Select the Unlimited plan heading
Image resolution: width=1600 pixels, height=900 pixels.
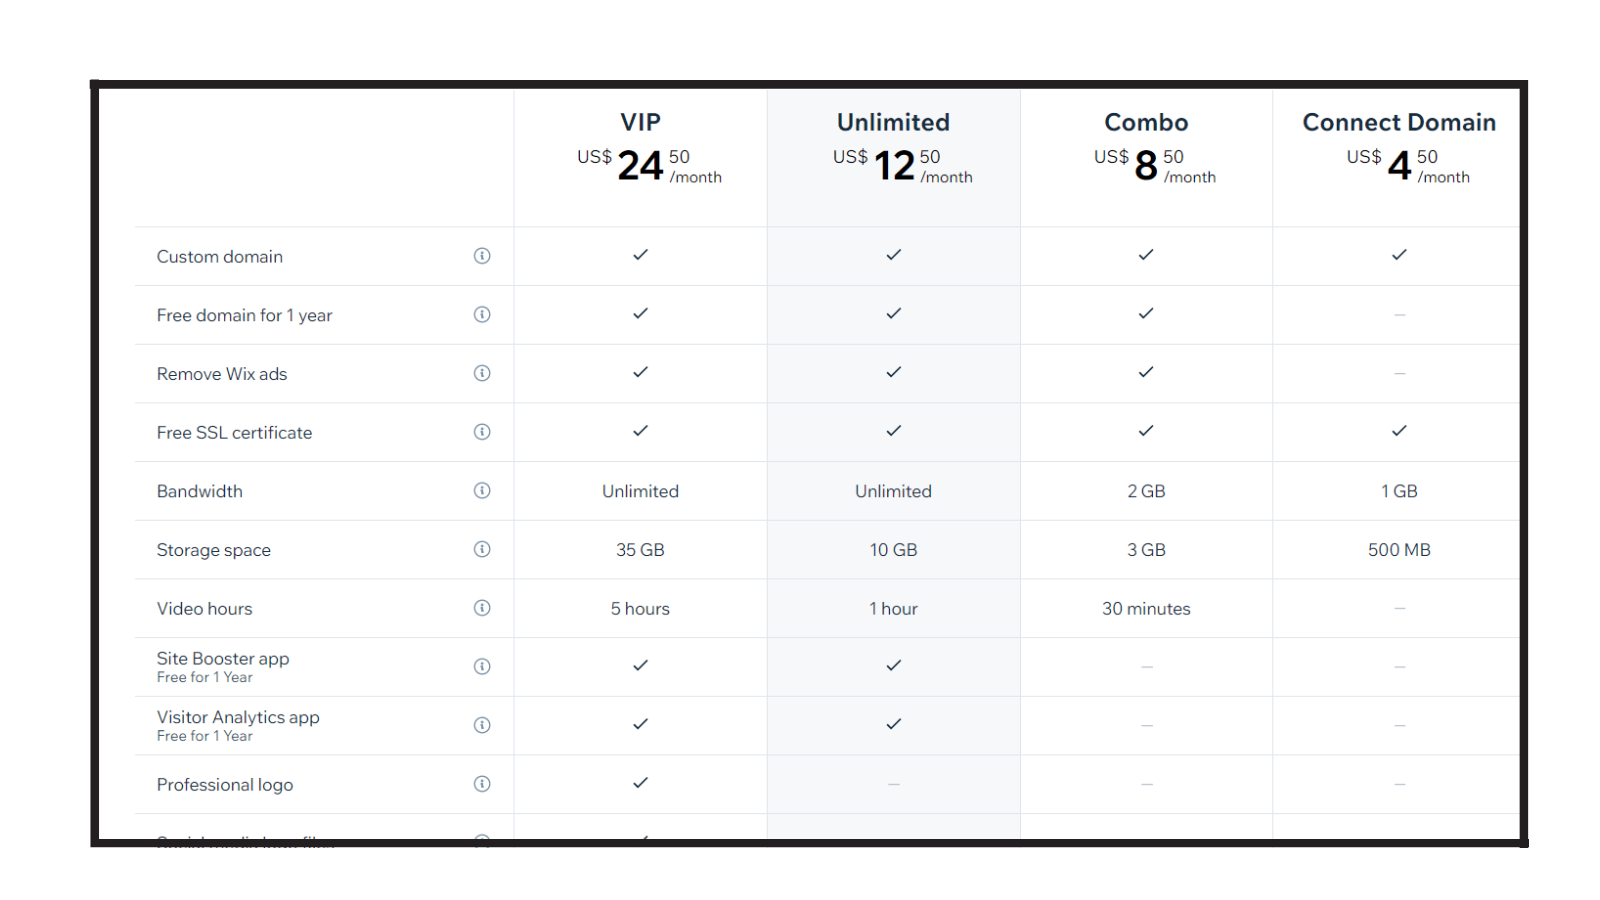point(893,122)
